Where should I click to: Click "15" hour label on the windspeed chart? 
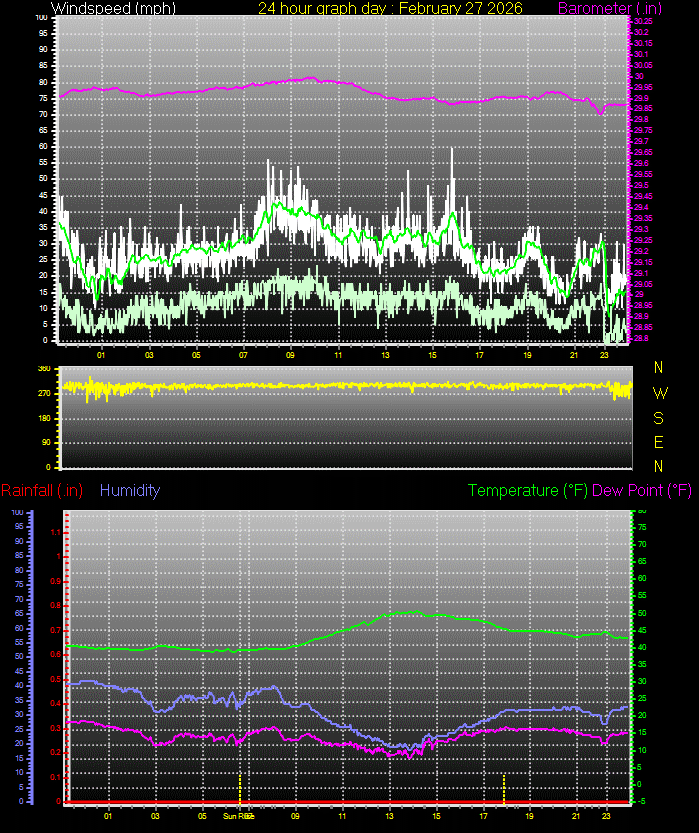[432, 355]
